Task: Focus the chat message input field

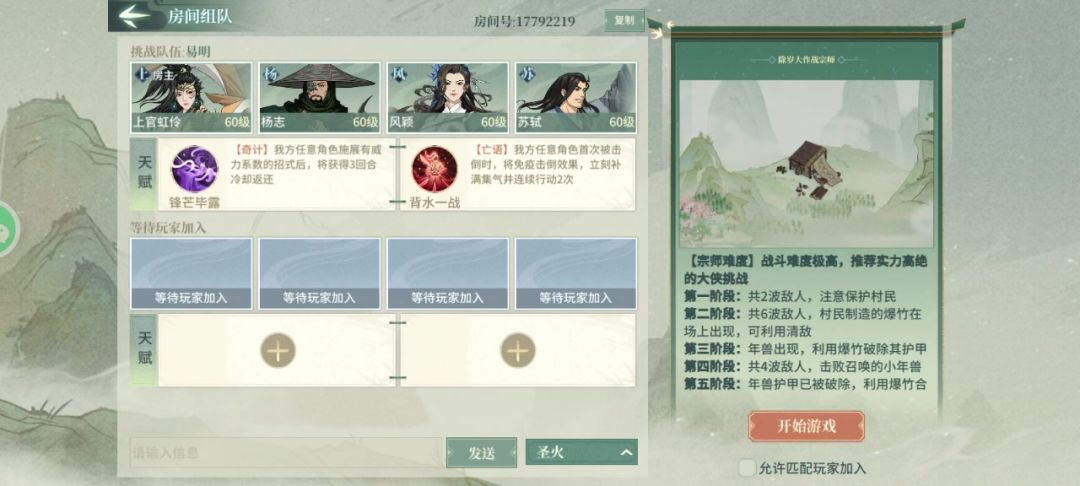Action: coord(286,452)
